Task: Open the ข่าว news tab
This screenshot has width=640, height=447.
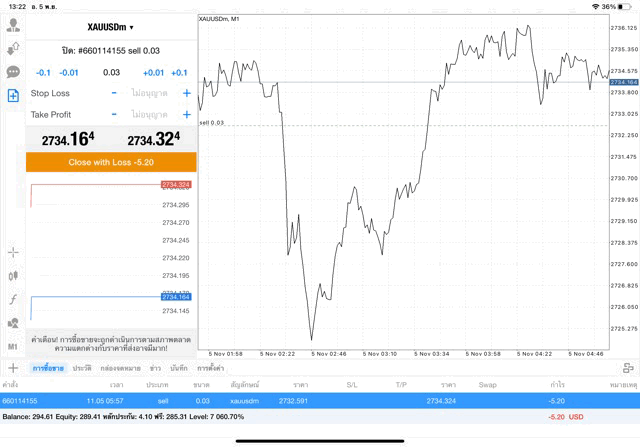Action: [x=155, y=369]
